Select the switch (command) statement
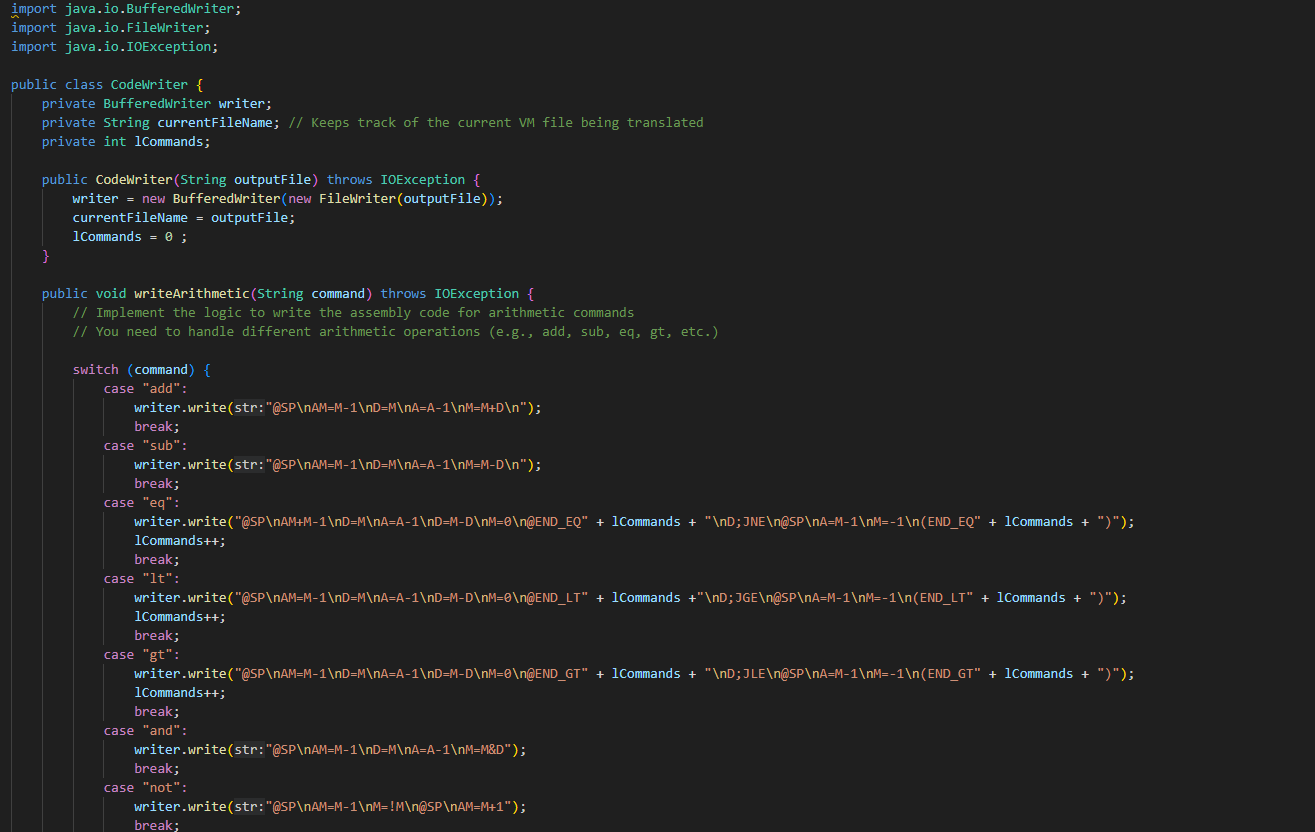This screenshot has width=1315, height=832. click(x=130, y=369)
